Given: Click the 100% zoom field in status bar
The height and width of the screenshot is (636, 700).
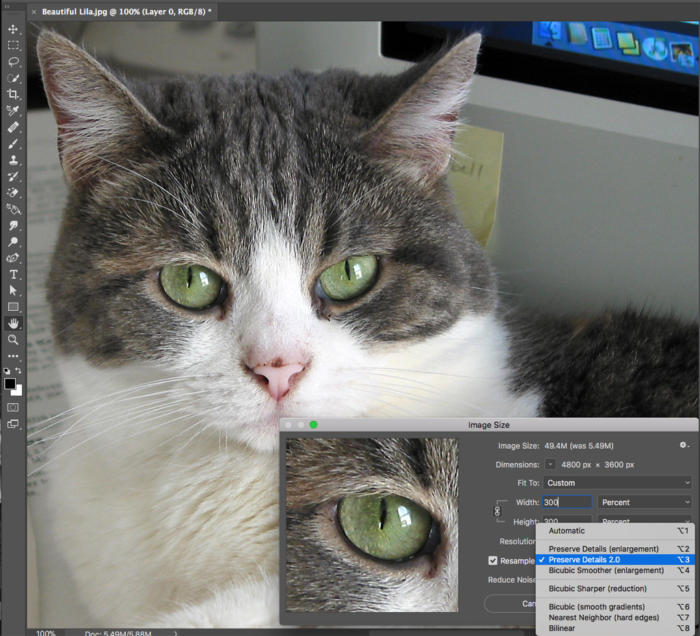Looking at the screenshot, I should click(46, 632).
